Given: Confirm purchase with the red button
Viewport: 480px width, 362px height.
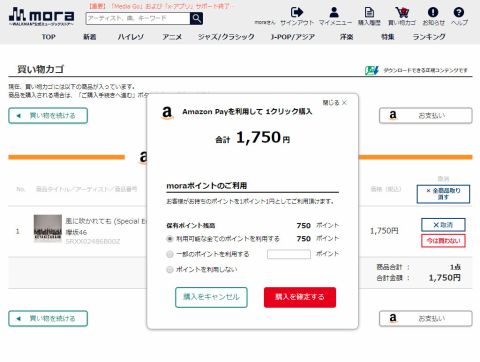Looking at the screenshot, I should coord(300,297).
